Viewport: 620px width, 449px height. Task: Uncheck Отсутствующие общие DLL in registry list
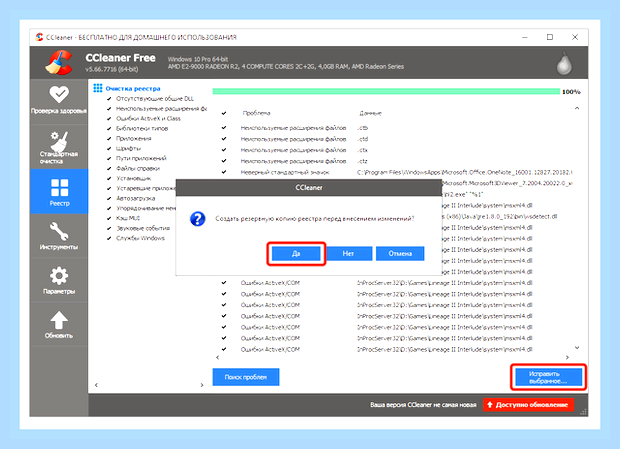tap(109, 98)
